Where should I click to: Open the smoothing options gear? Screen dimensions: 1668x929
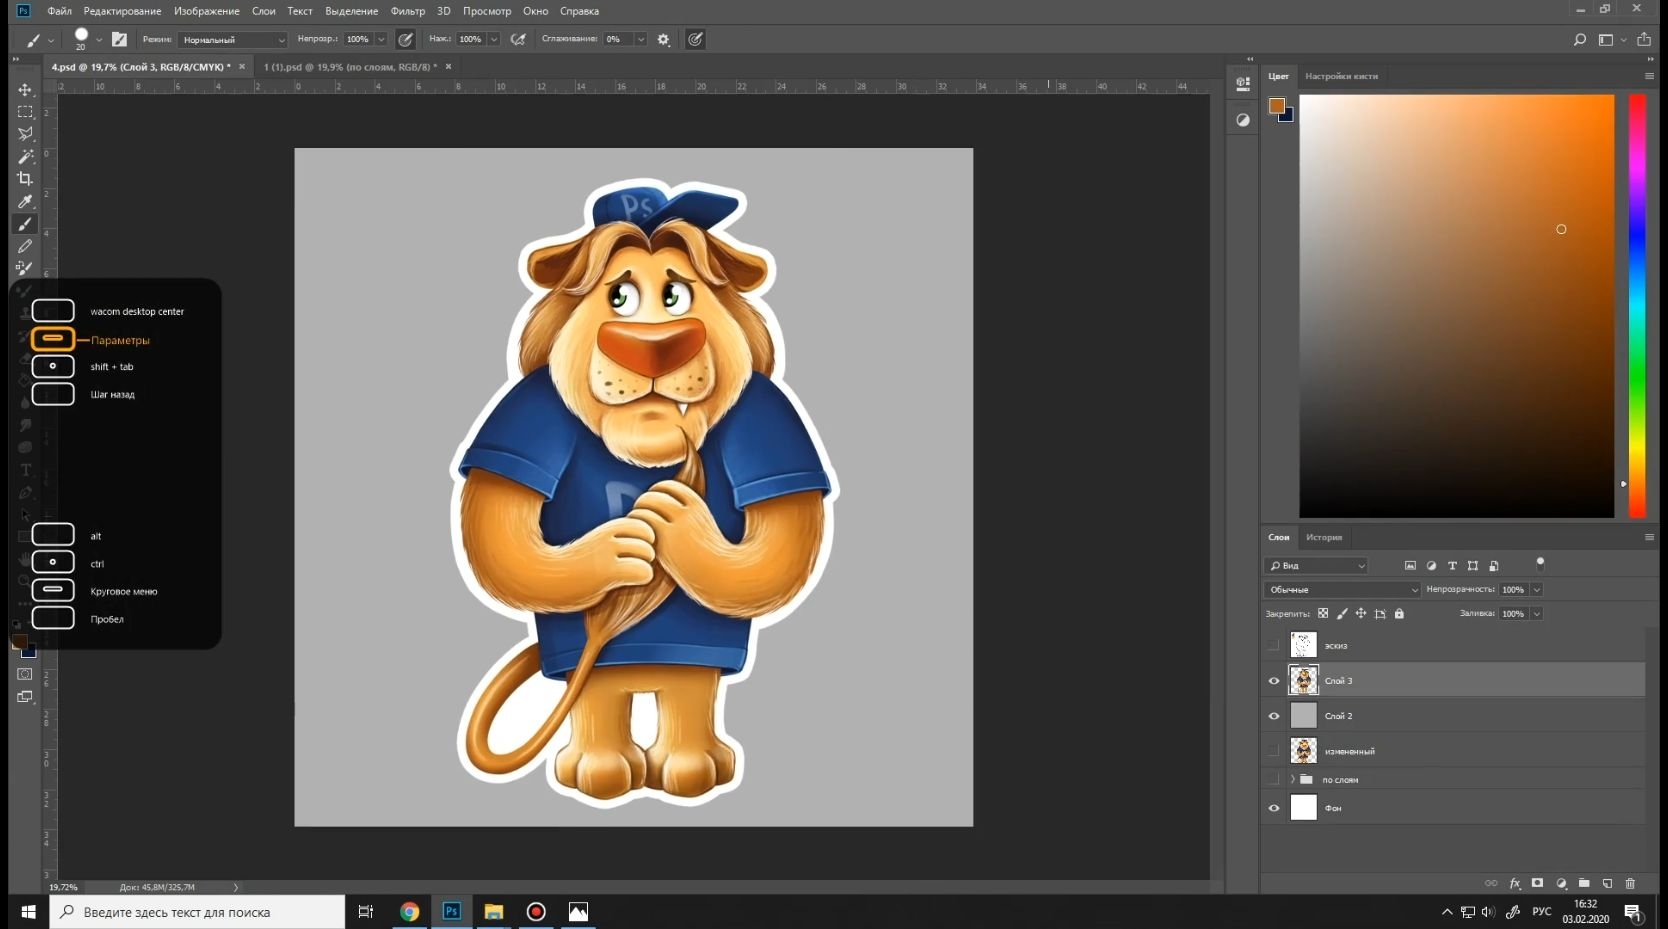tap(663, 39)
